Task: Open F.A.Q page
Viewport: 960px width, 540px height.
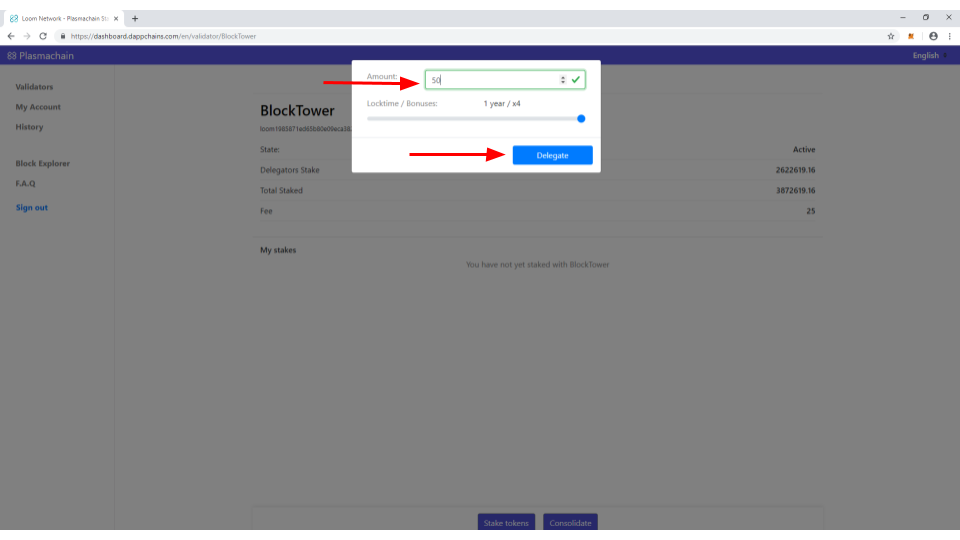Action: point(25,184)
